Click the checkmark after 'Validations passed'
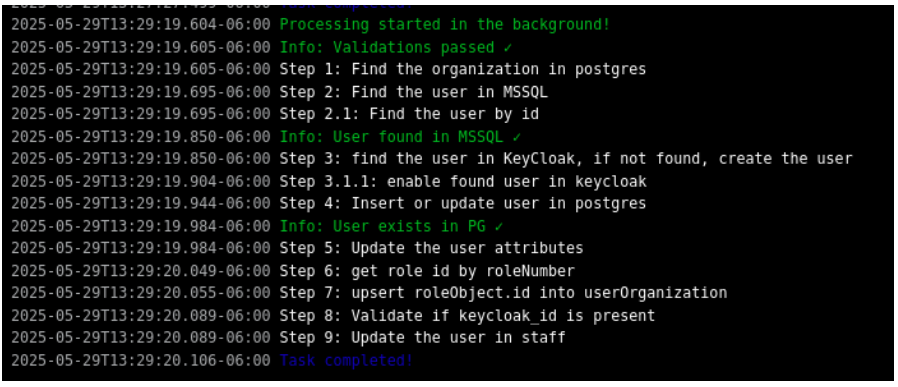Viewport: 898px width, 387px height. pos(507,48)
